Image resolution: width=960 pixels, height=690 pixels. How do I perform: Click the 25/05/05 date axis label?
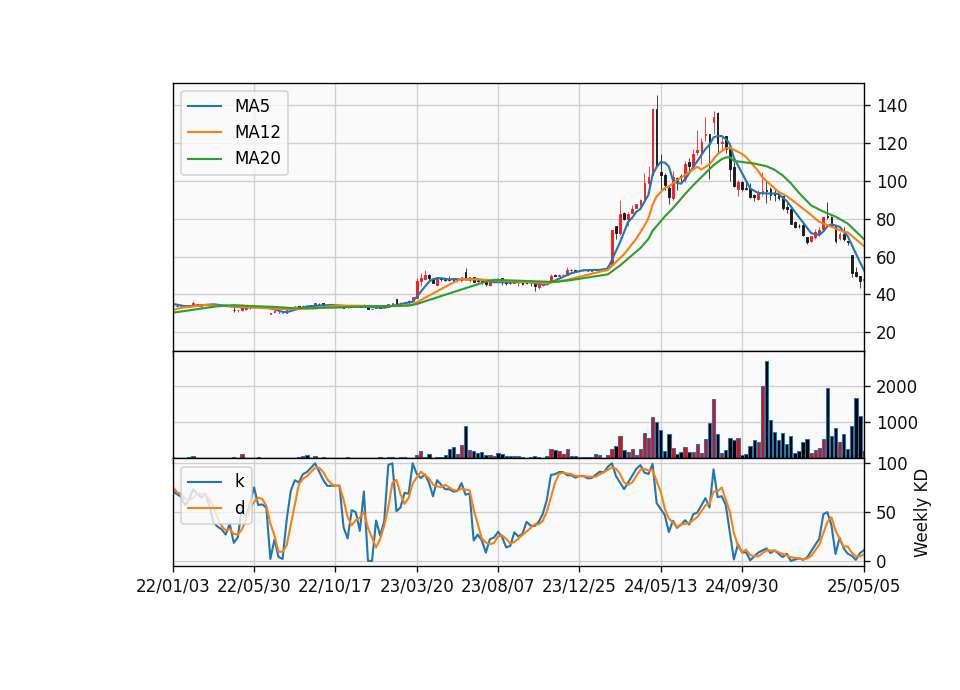pyautogui.click(x=864, y=586)
